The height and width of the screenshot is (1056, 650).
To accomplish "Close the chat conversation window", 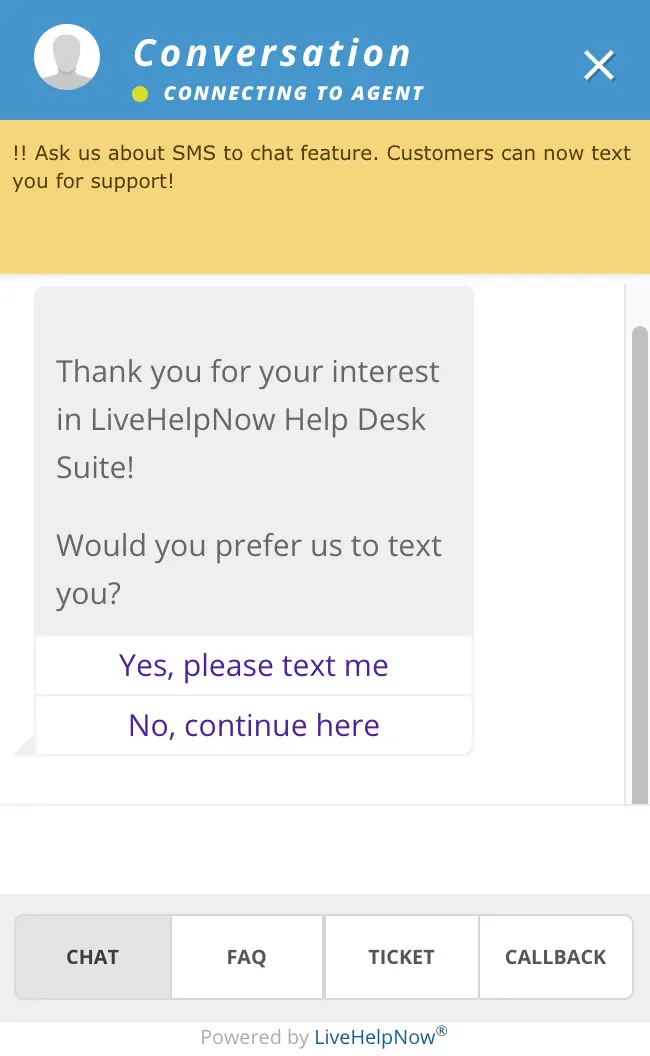I will coord(598,64).
